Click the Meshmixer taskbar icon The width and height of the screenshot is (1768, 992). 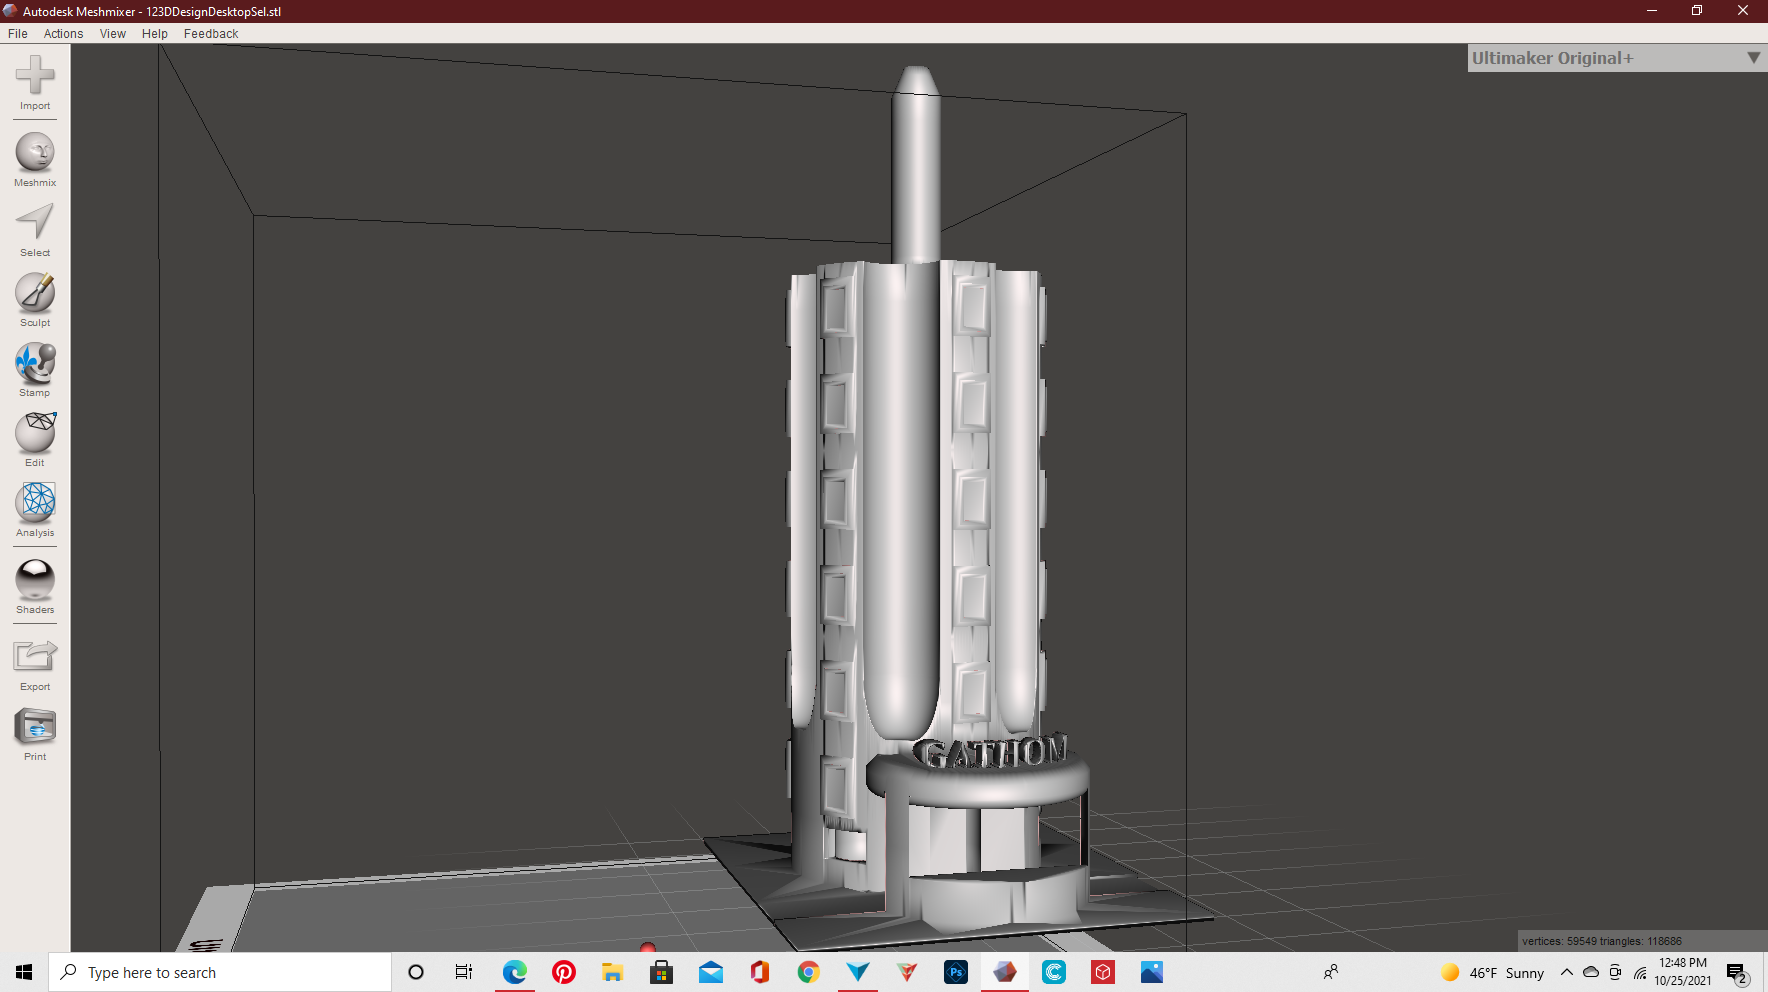tap(1005, 972)
